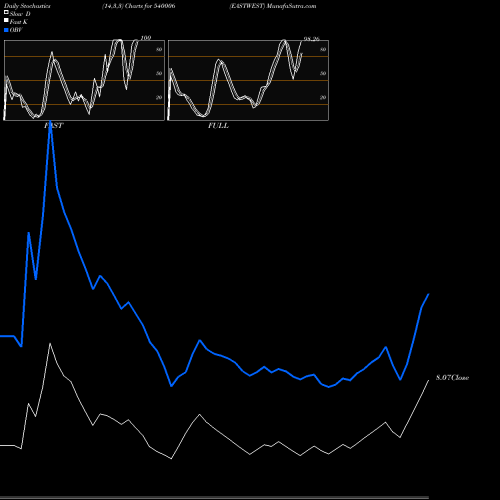Viewport: 500px width, 500px height.
Task: Click the '20' axis label in FULL chart
Action: click(323, 97)
